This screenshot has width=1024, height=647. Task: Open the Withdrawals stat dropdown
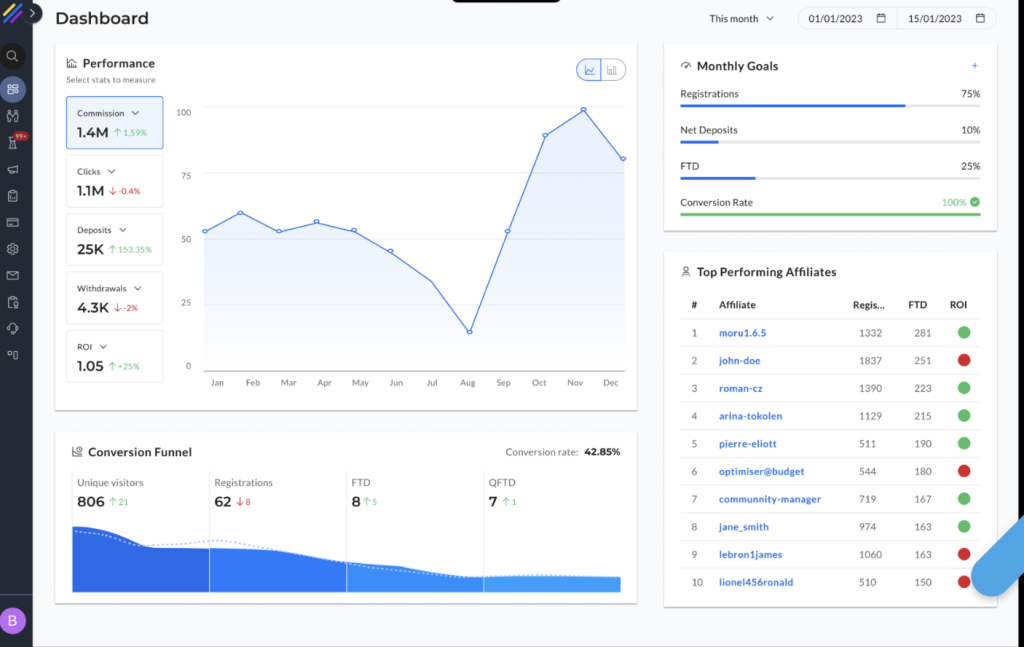coord(135,289)
